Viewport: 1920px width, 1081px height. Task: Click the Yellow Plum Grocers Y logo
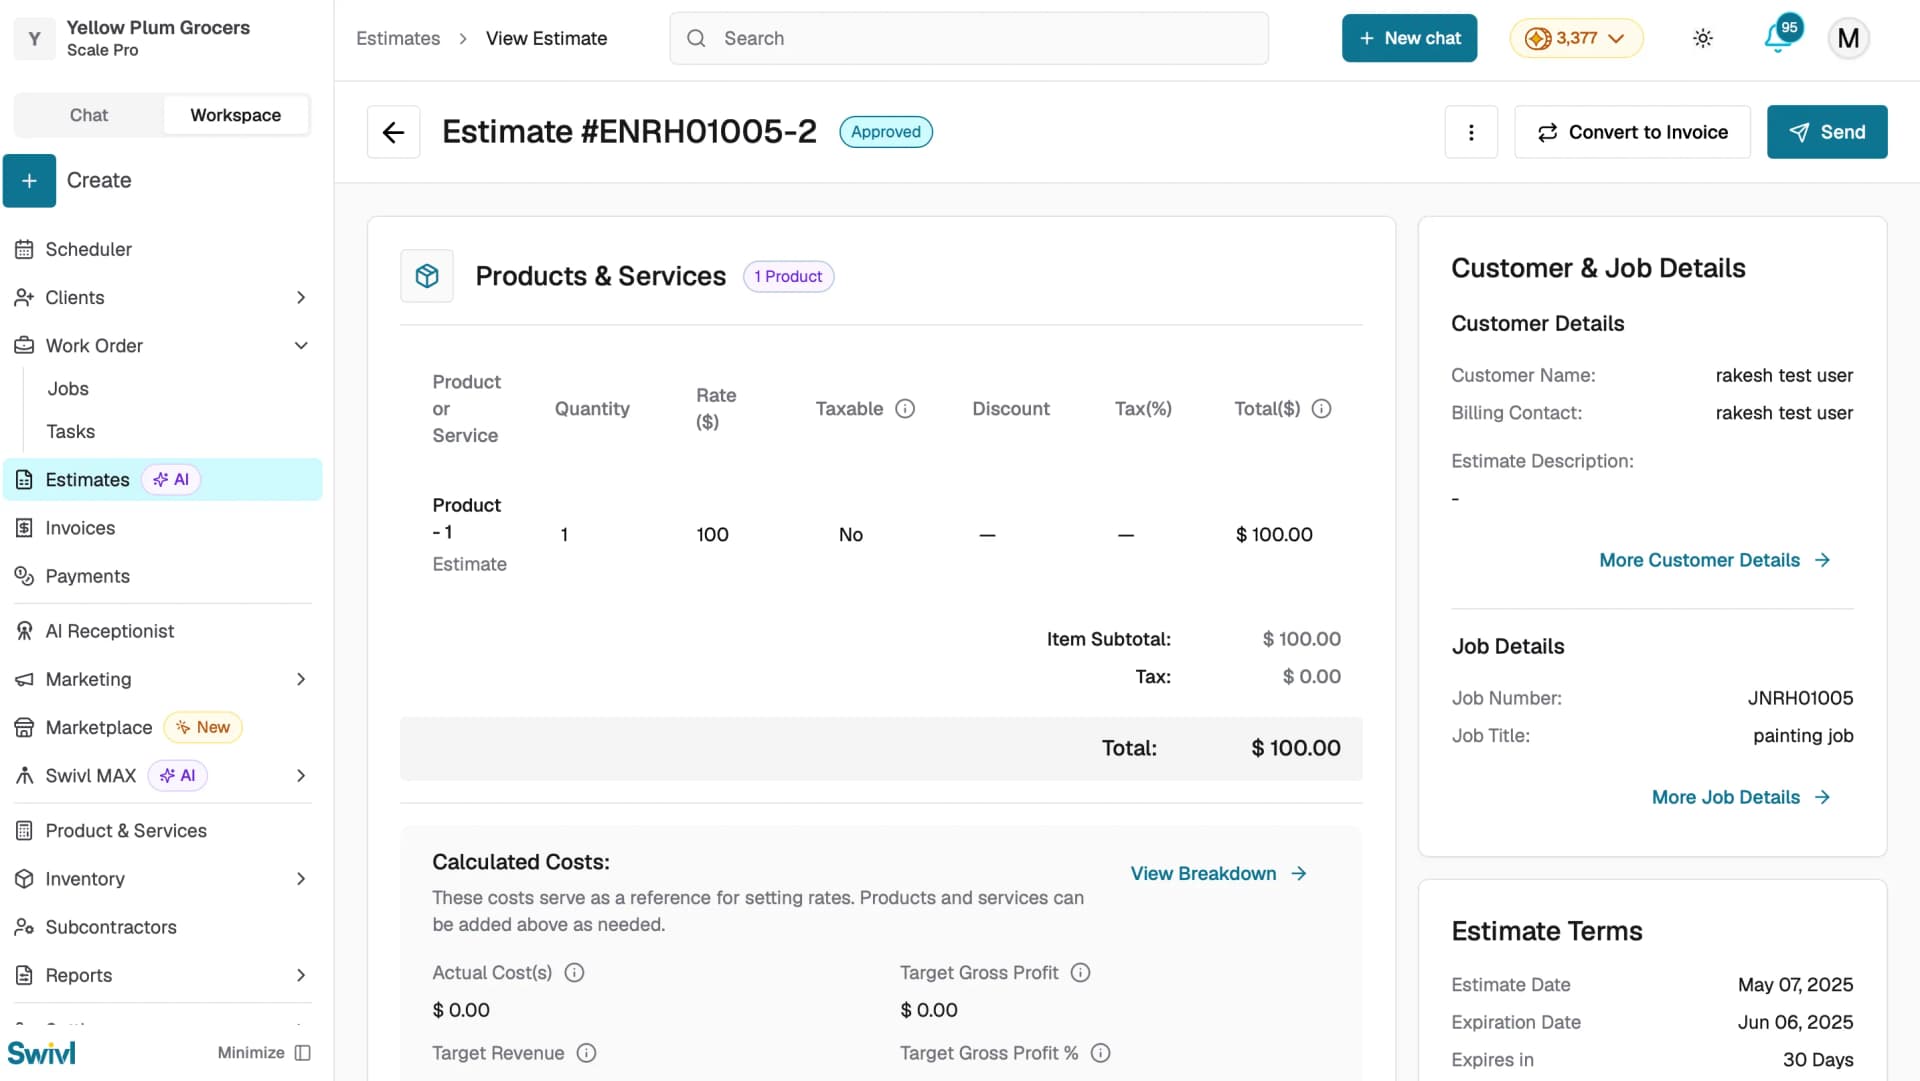pos(35,38)
